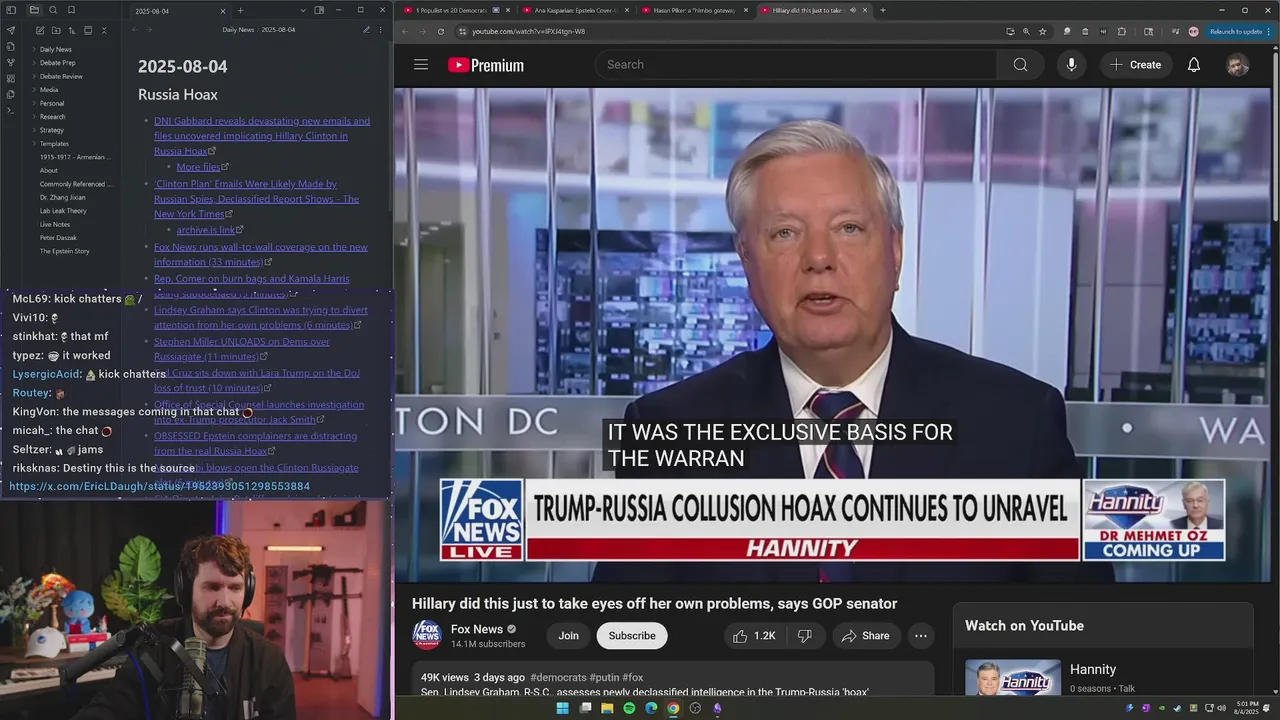Open the x.com EricLDaugh status link in chat
This screenshot has width=1280, height=720.
tap(160, 486)
